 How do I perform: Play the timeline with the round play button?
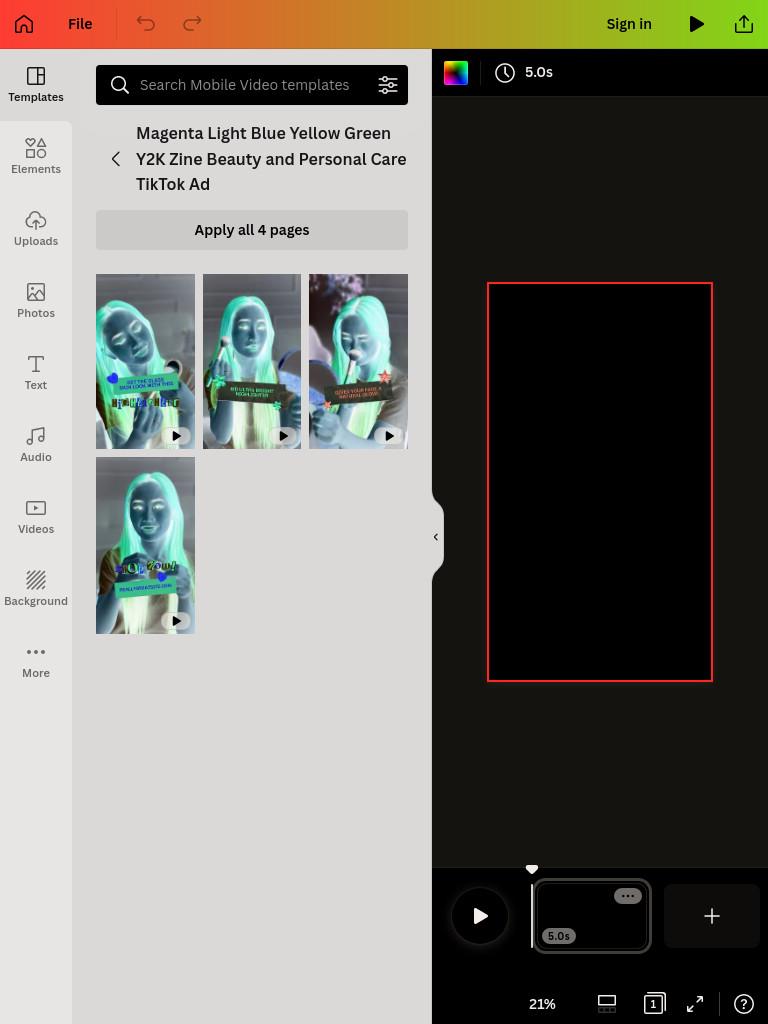480,916
